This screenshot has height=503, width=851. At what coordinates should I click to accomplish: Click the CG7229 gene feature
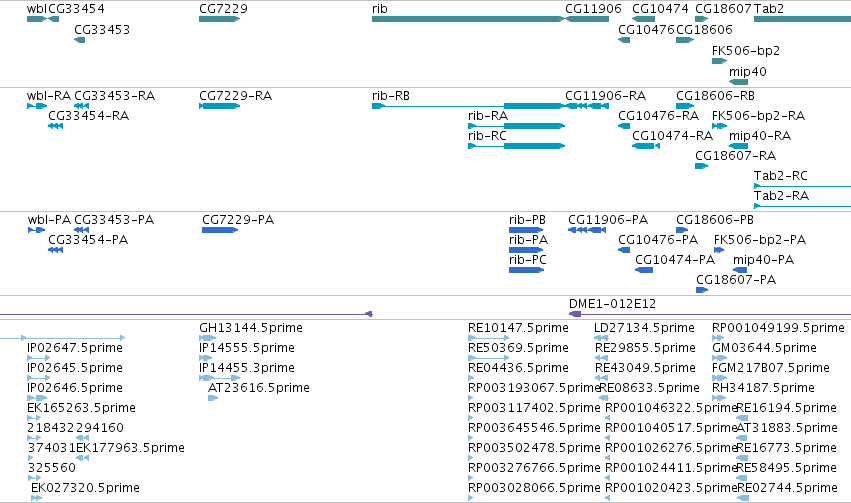tap(219, 19)
